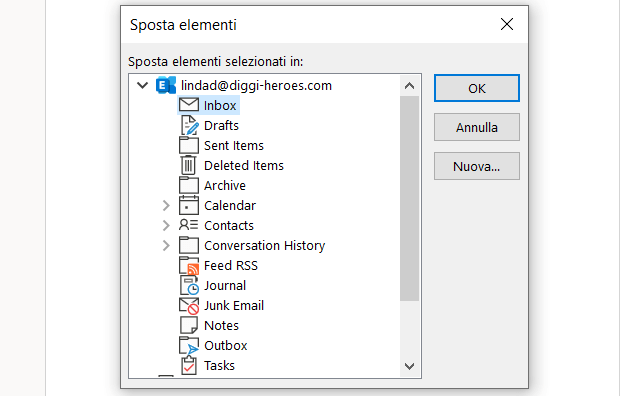Click the Contacts person icon
The width and height of the screenshot is (639, 396).
188,225
